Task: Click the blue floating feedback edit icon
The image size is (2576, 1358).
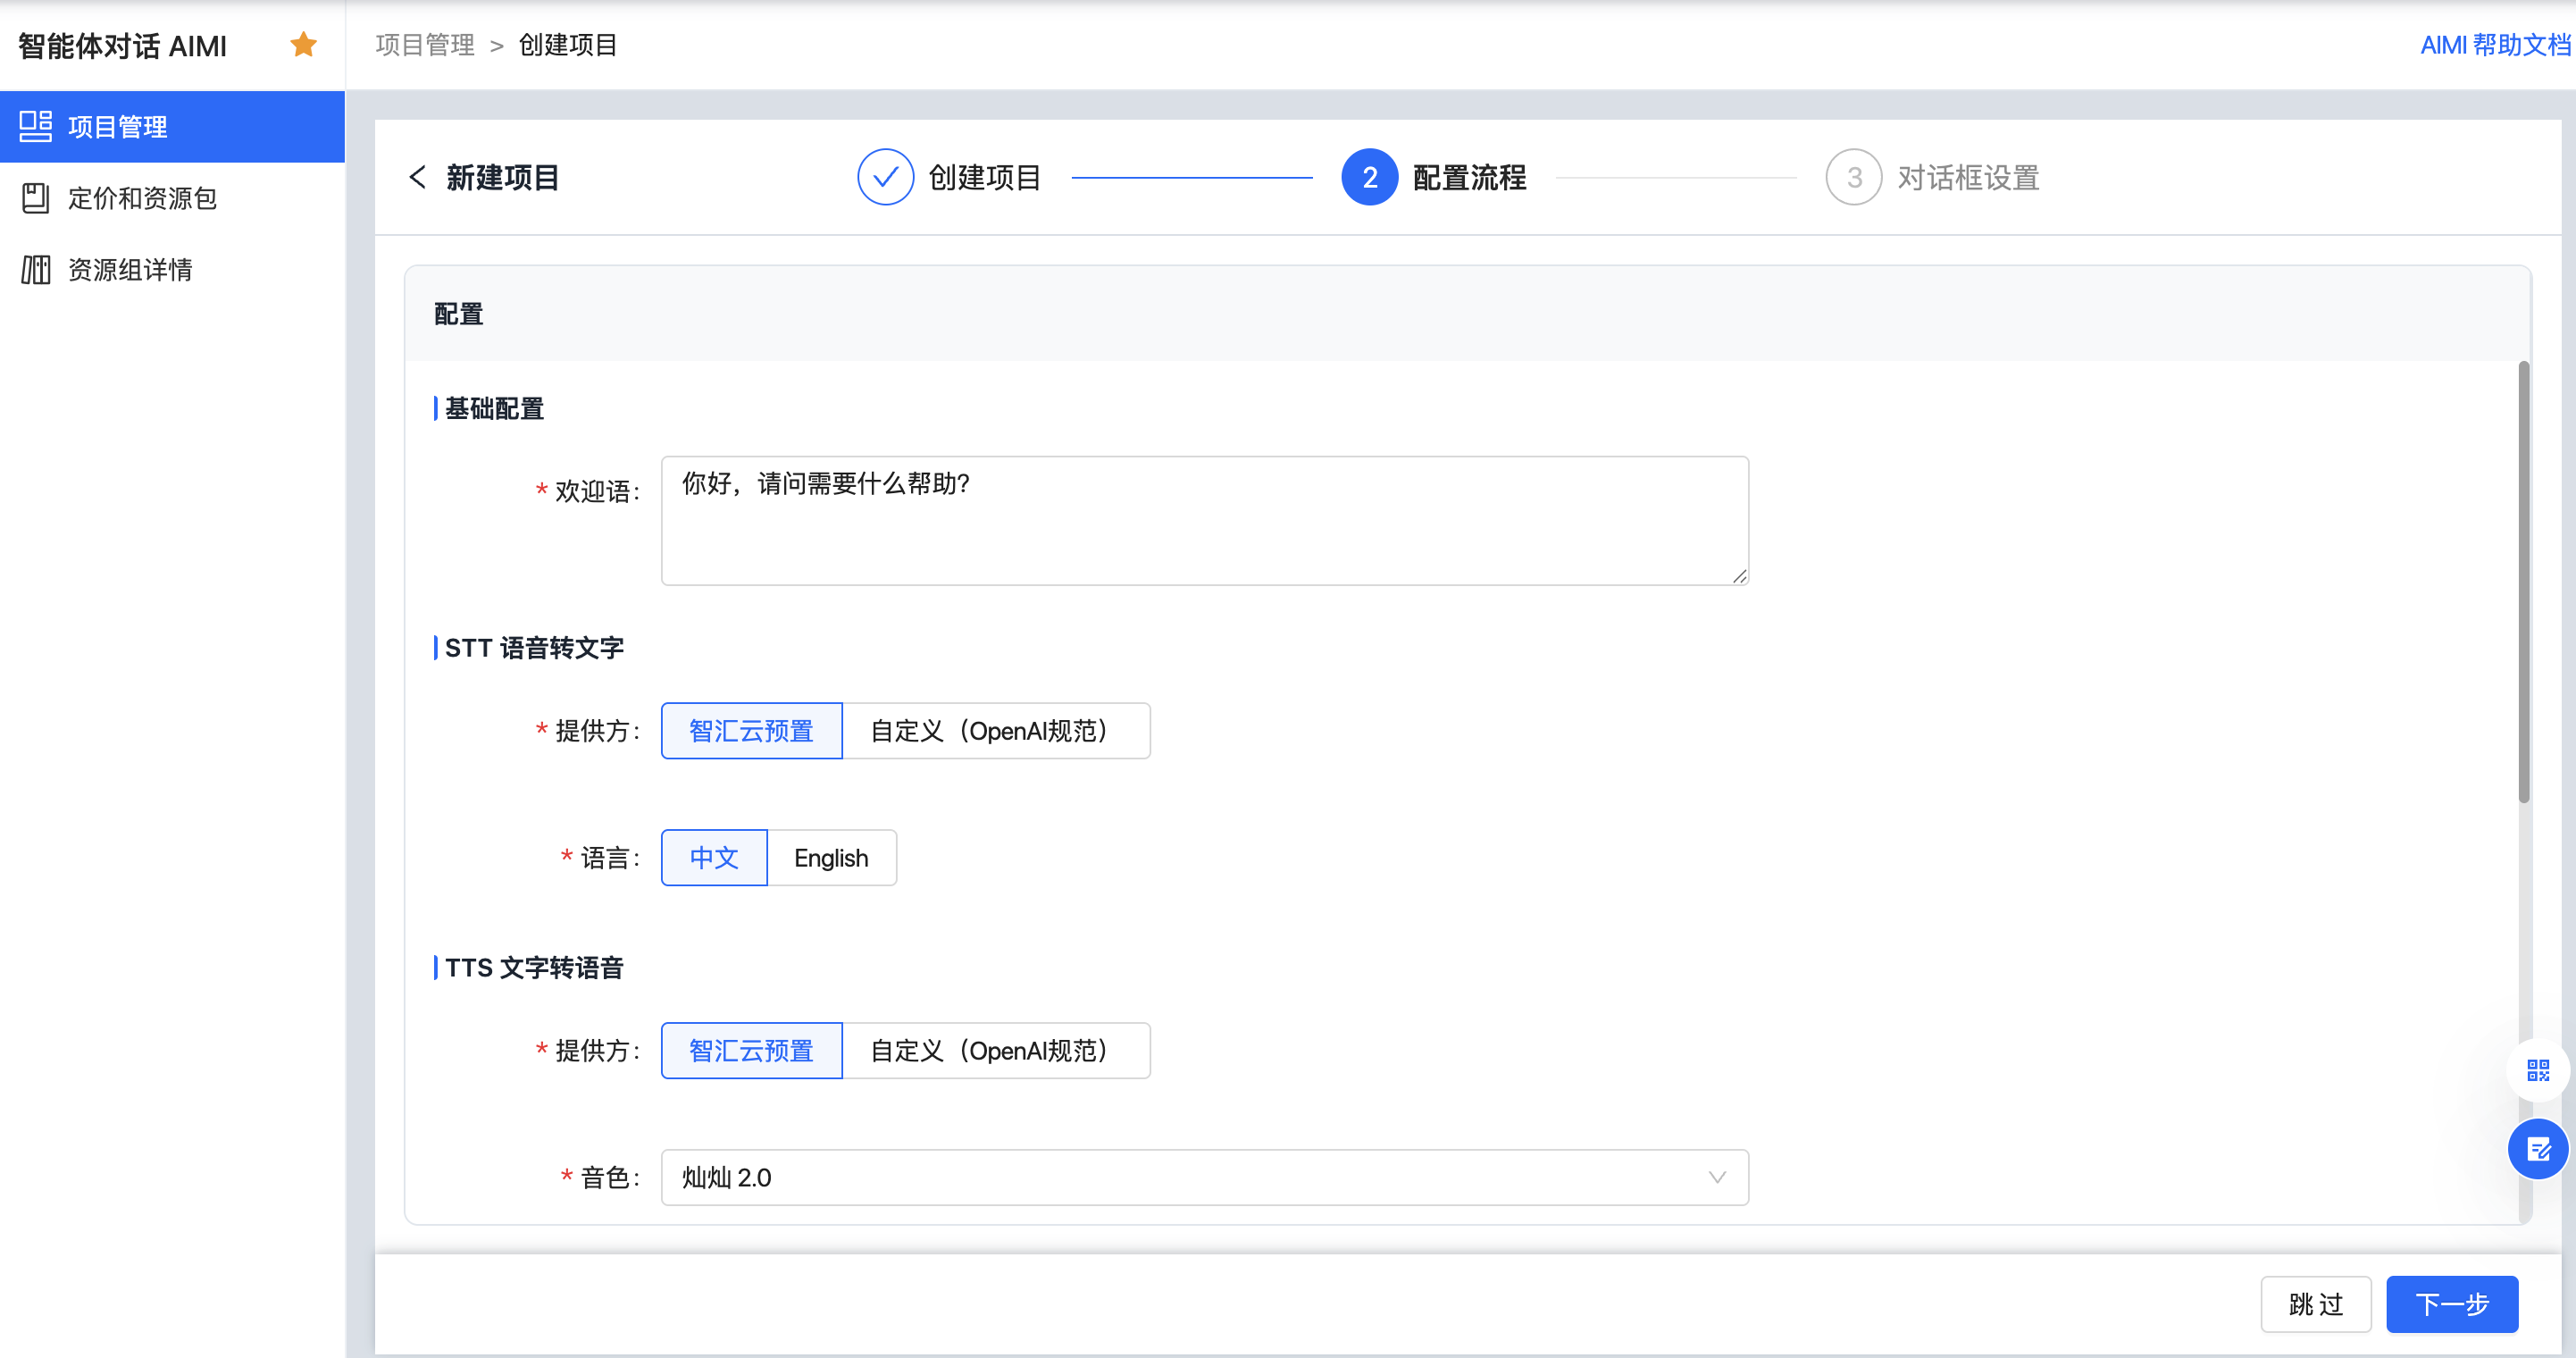Action: click(x=2538, y=1149)
